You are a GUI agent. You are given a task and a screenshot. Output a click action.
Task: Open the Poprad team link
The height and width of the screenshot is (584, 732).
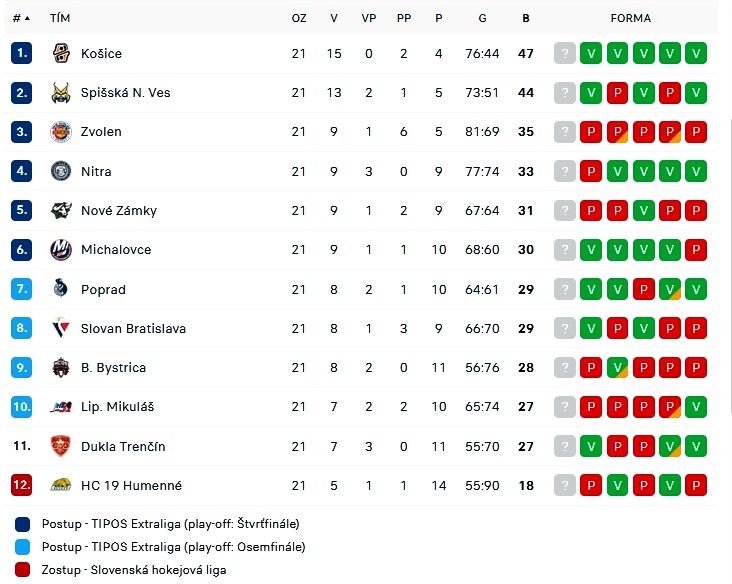(x=103, y=289)
